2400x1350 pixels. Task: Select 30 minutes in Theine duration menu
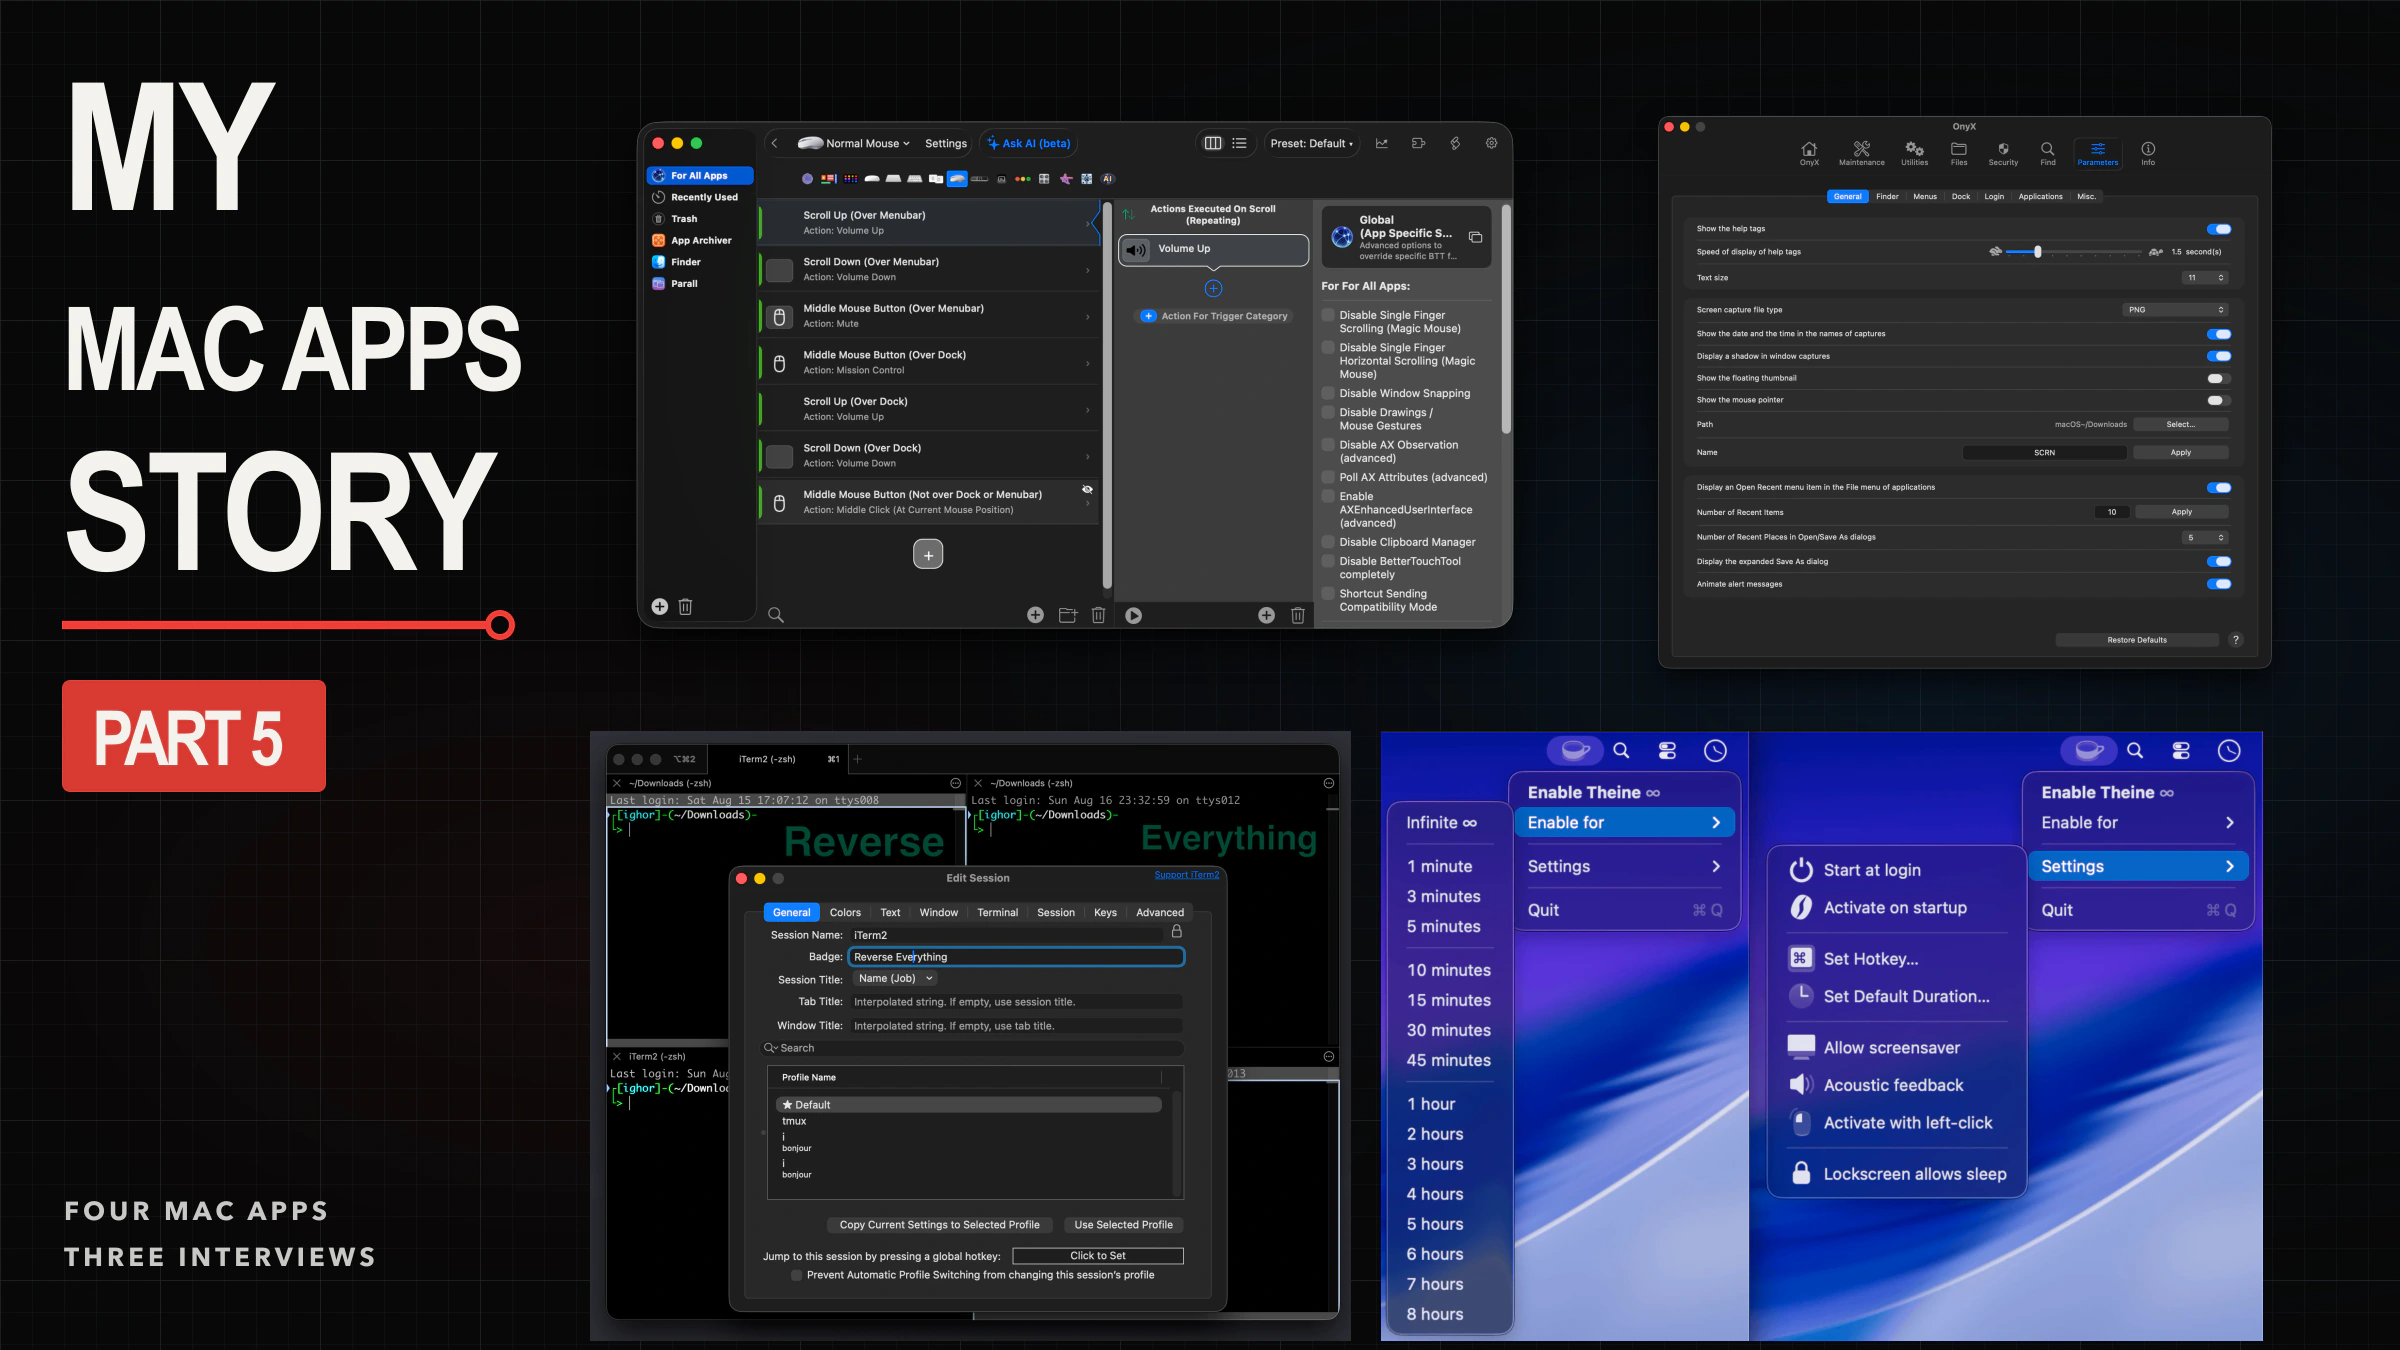tap(1448, 1030)
